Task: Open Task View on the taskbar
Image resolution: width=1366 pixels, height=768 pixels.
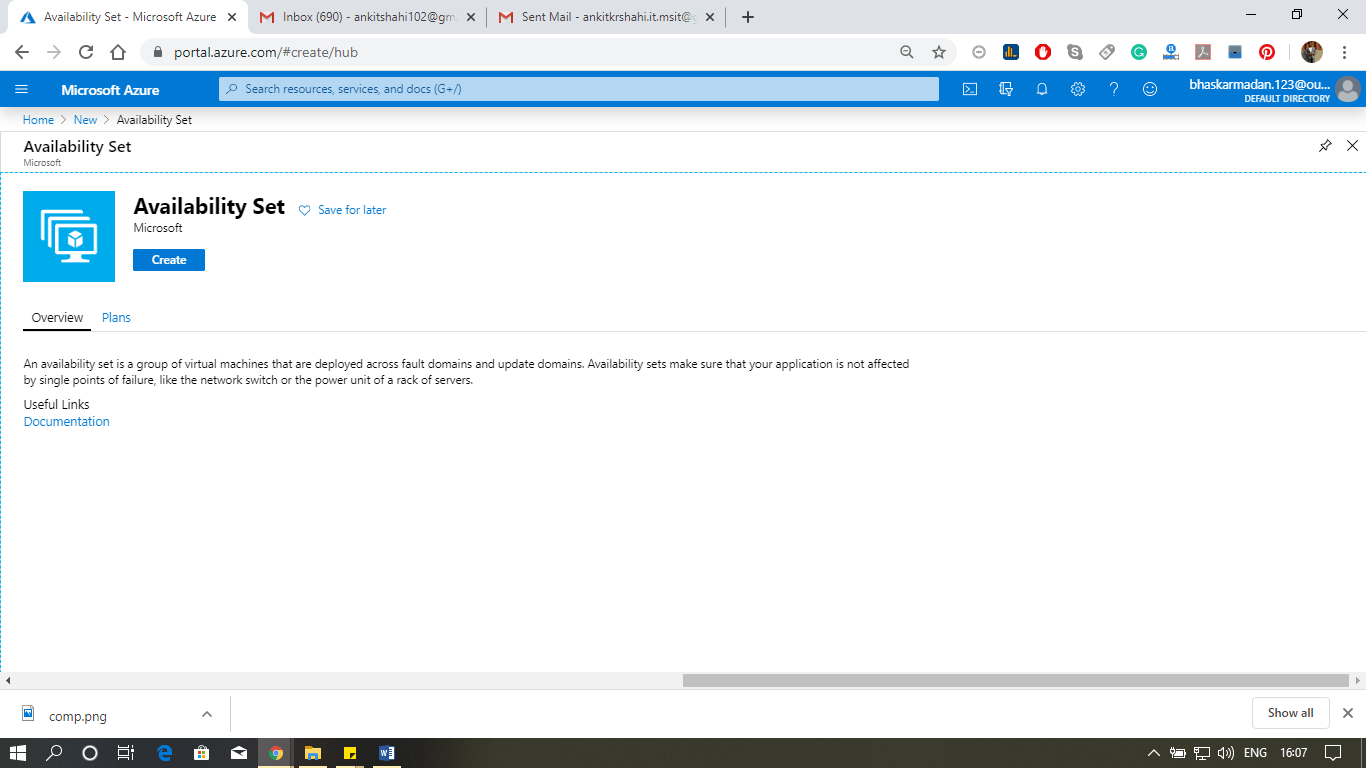Action: coord(126,753)
